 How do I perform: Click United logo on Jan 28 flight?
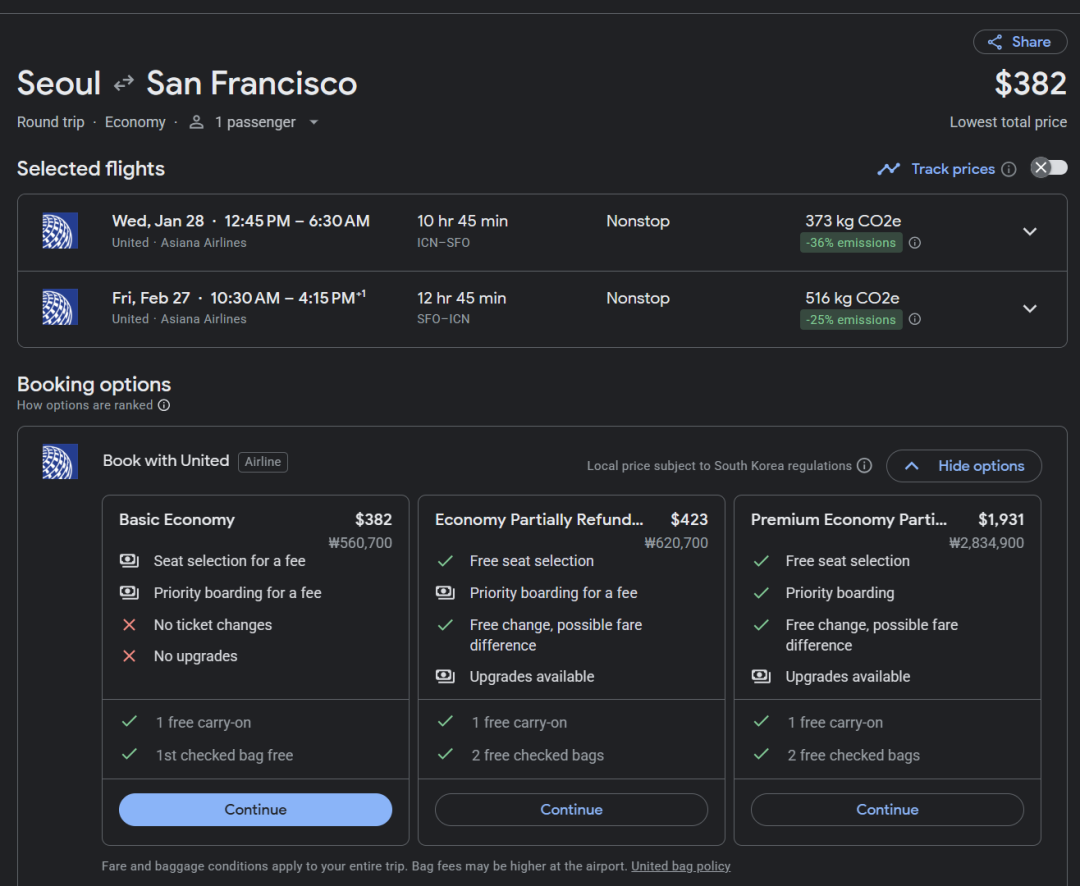pos(60,231)
